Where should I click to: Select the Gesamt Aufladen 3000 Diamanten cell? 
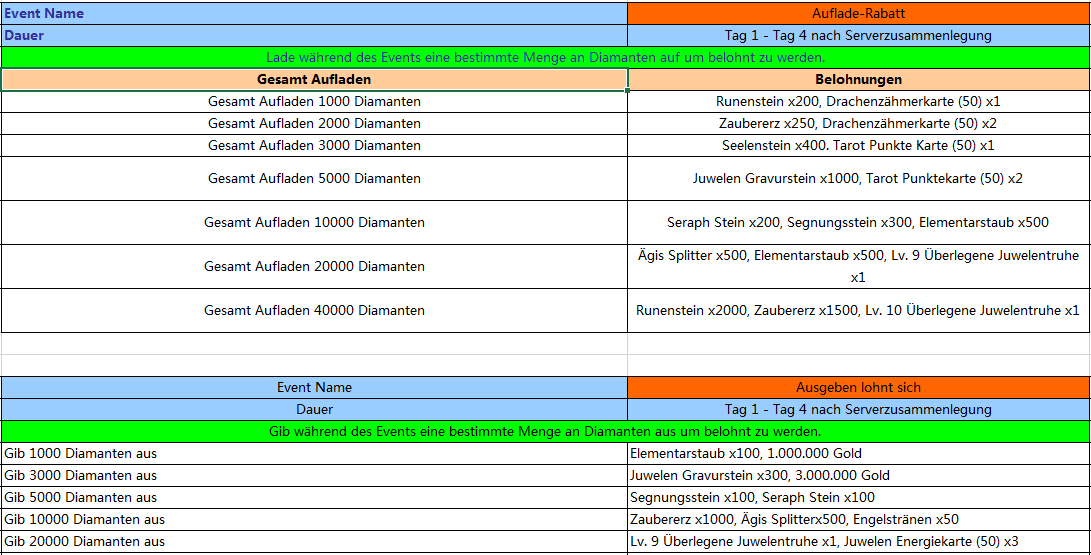pyautogui.click(x=314, y=145)
